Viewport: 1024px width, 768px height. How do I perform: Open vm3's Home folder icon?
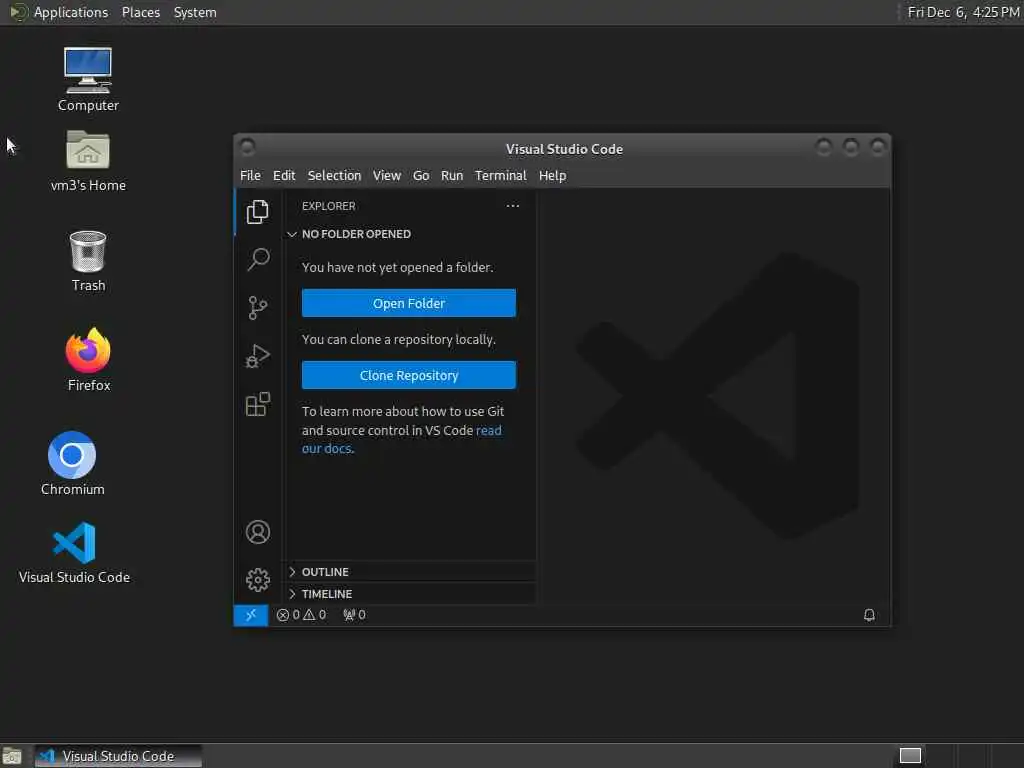click(x=88, y=161)
